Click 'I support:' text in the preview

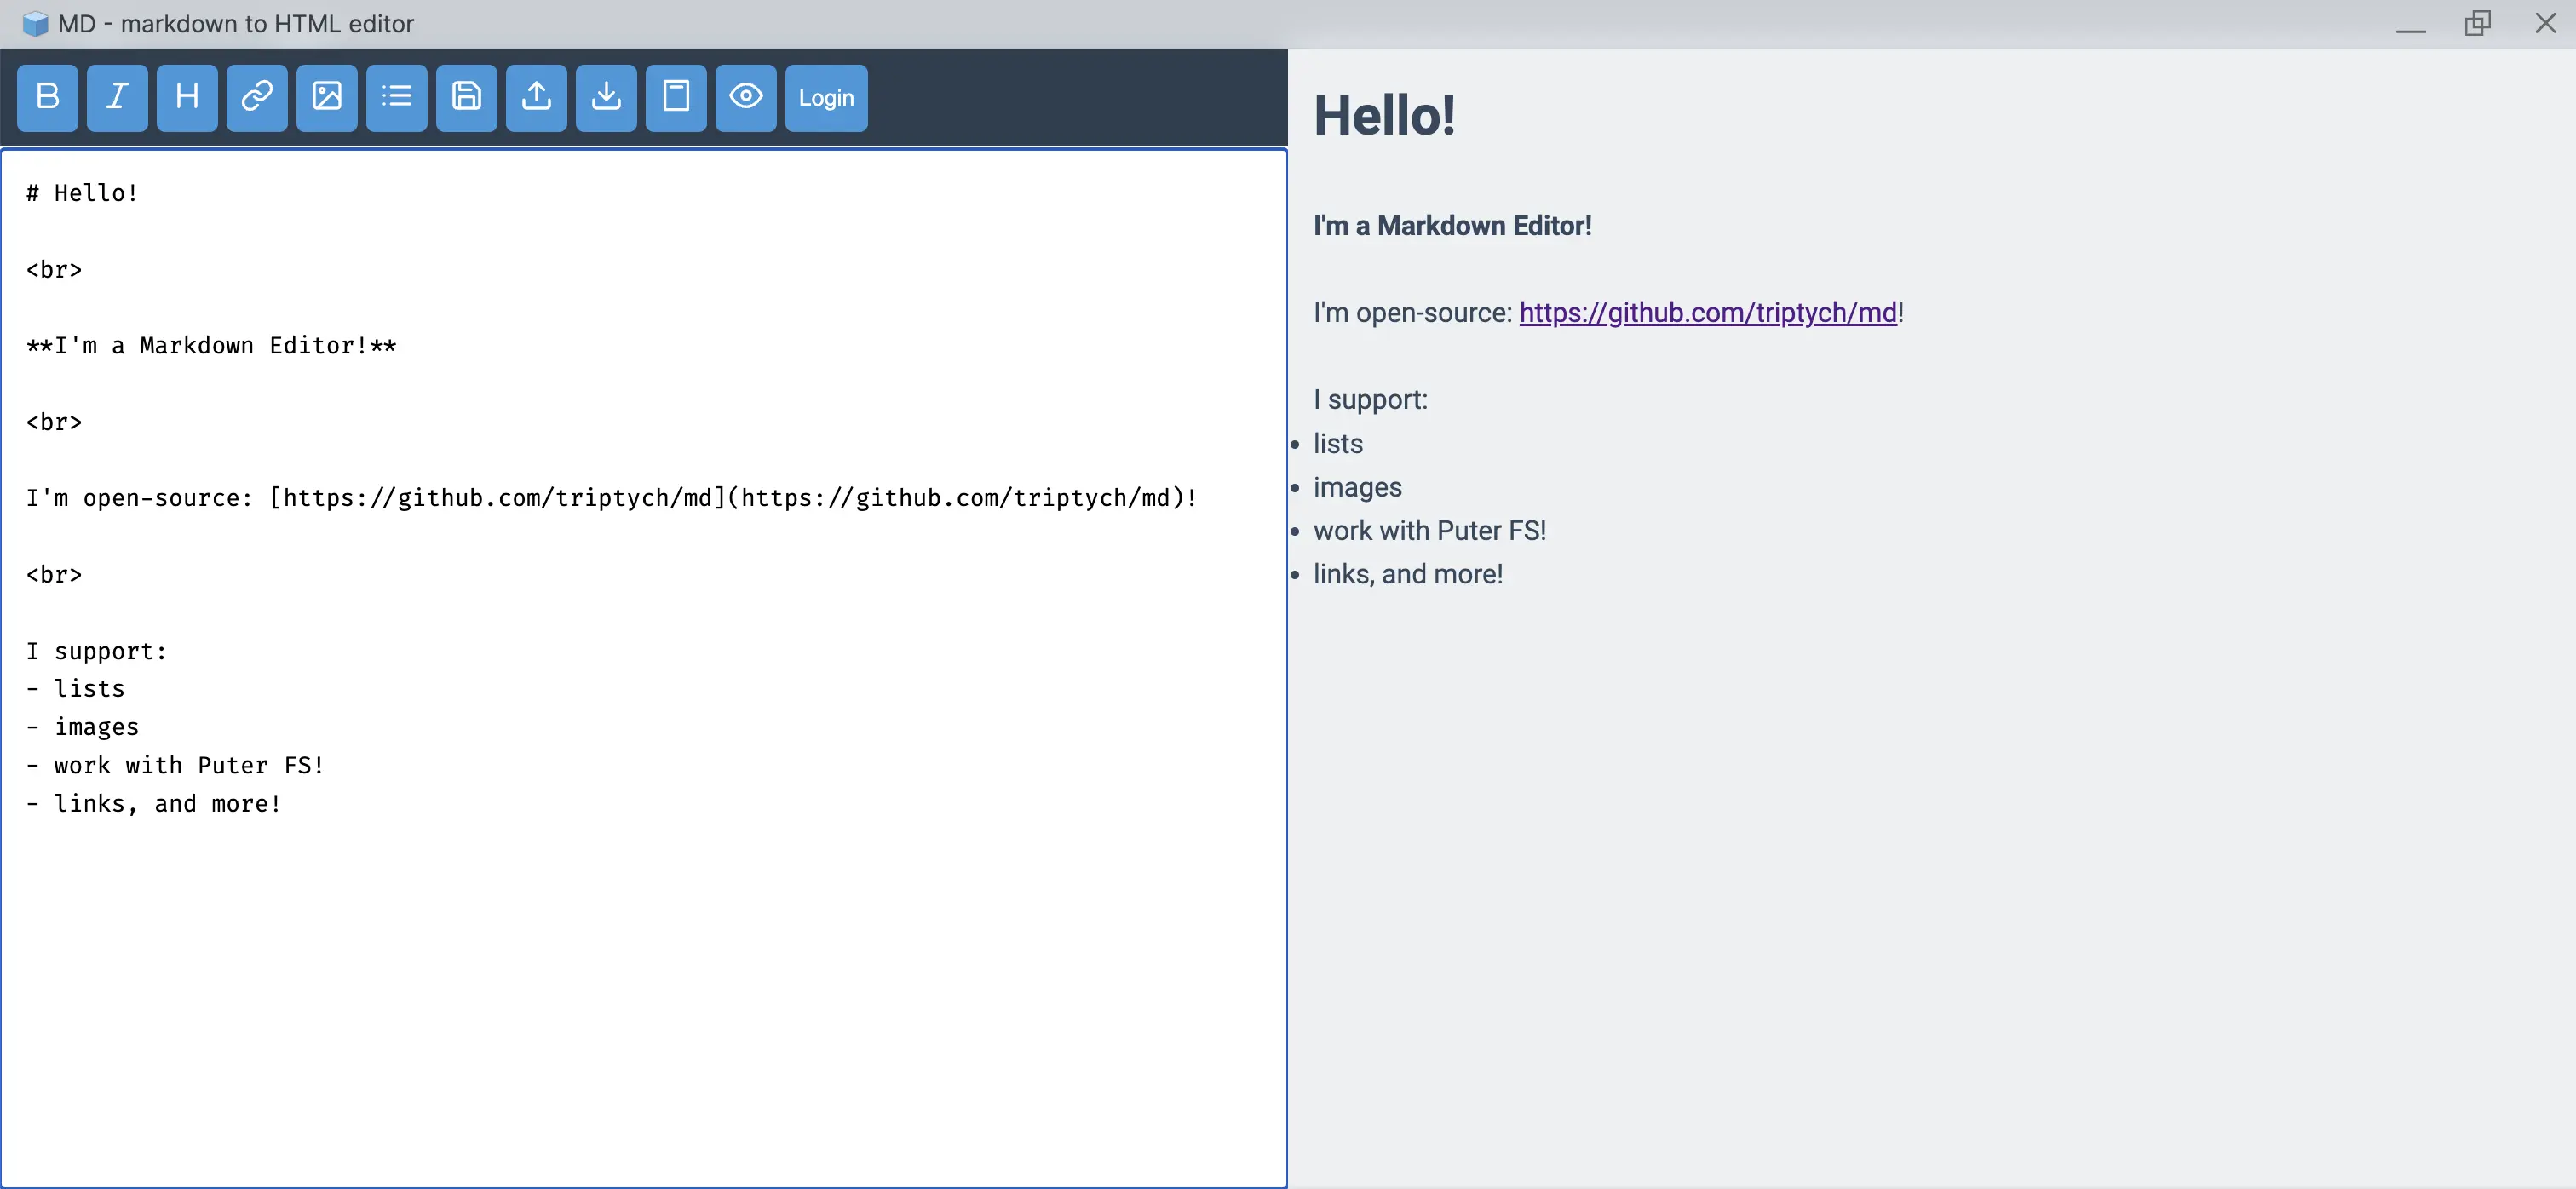pyautogui.click(x=1370, y=400)
